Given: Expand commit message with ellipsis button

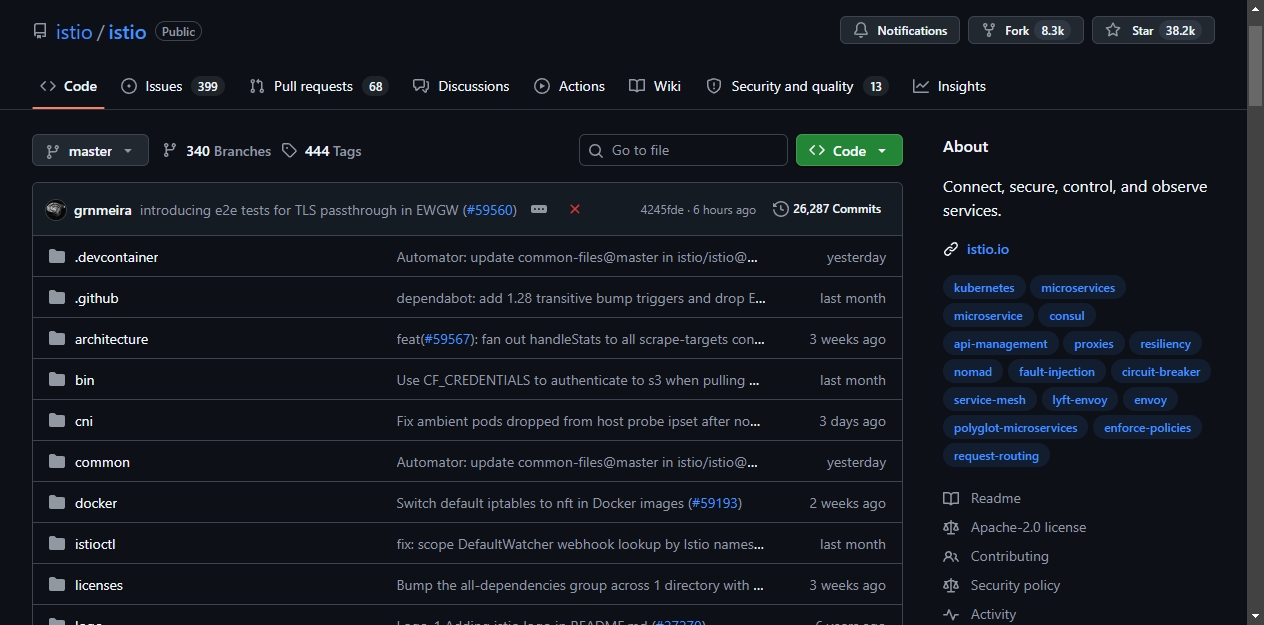Looking at the screenshot, I should [539, 209].
